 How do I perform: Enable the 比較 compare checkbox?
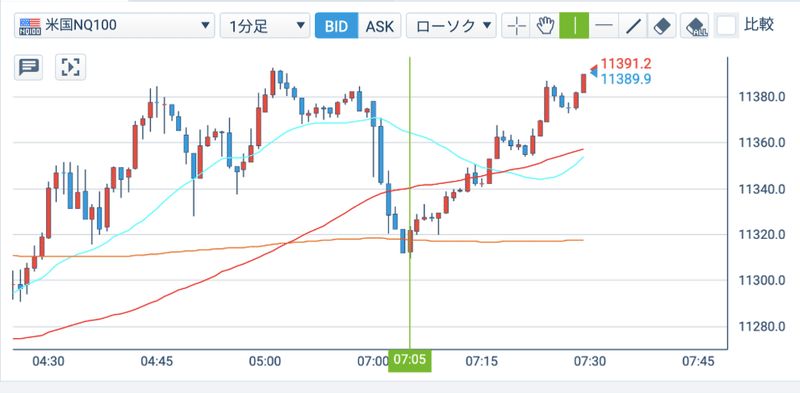(x=727, y=26)
